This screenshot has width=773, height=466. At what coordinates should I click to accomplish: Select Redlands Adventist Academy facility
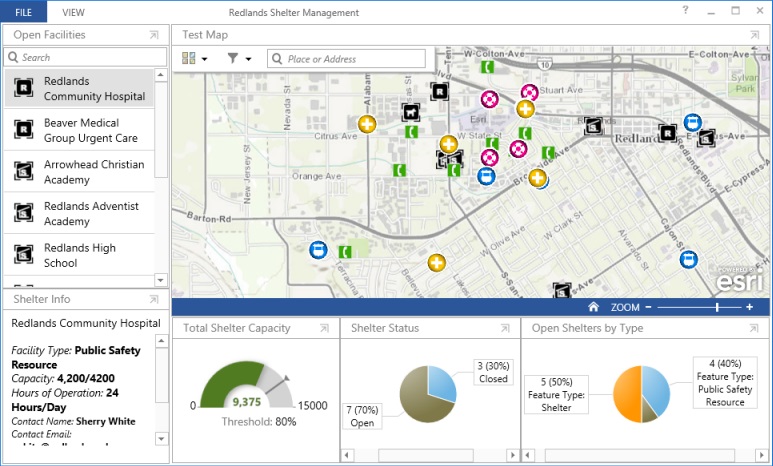79,213
